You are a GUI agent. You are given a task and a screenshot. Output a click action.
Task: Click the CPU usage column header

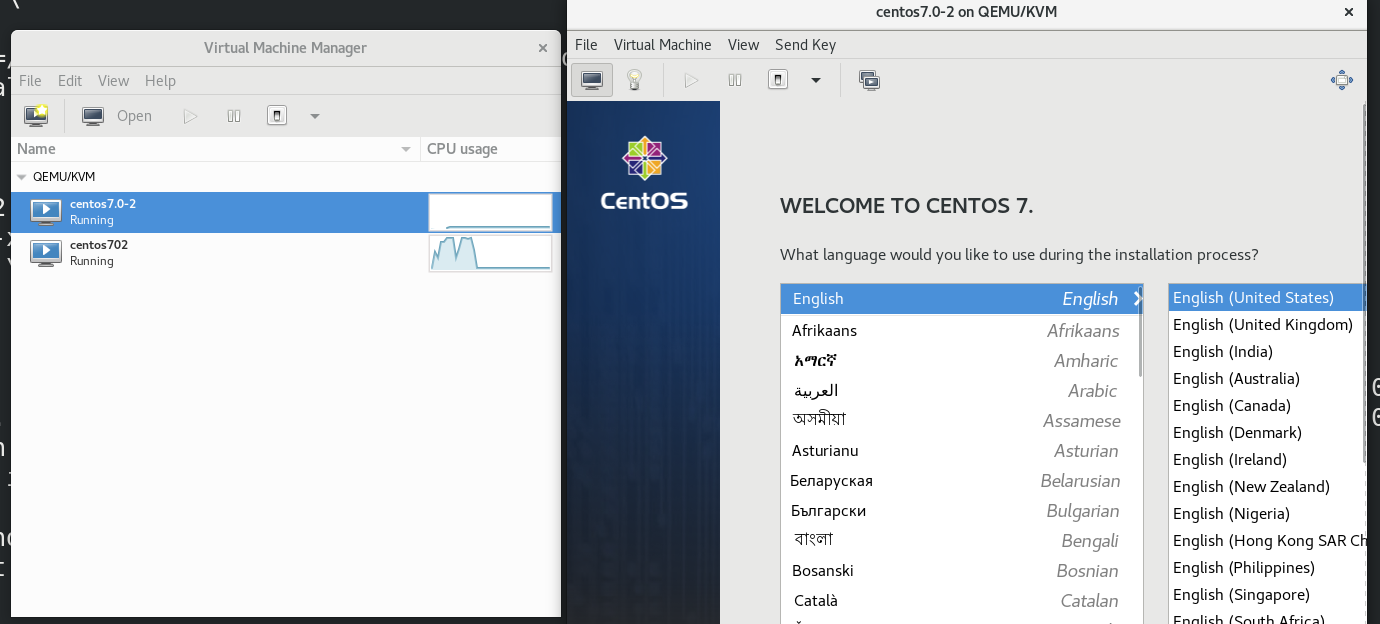490,149
